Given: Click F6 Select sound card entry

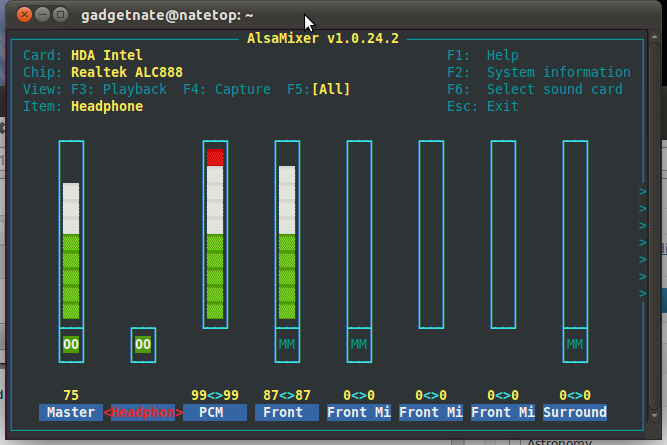Looking at the screenshot, I should (535, 89).
